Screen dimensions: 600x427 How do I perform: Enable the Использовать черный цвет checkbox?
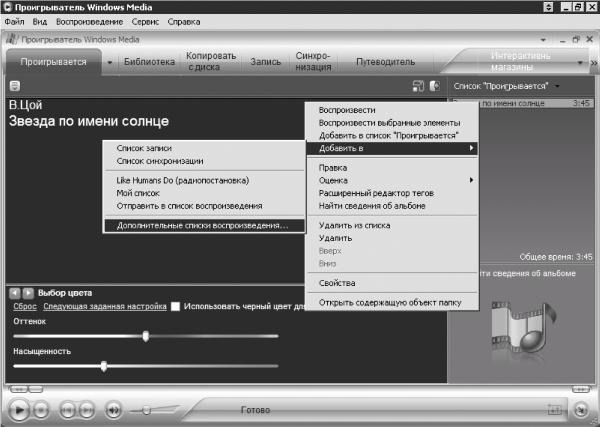[x=175, y=306]
